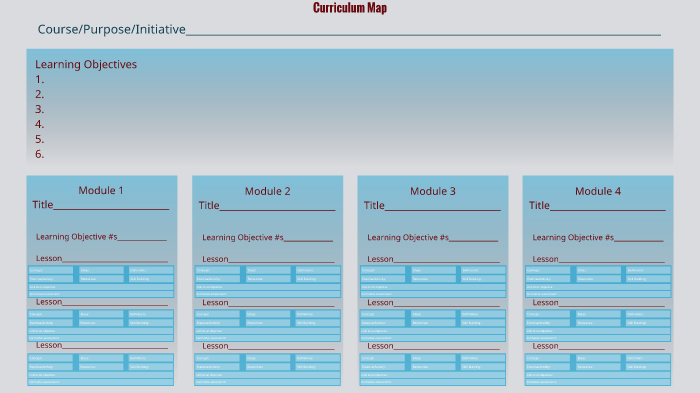
Task: Click the third Lesson line in Module 3
Action: (433, 346)
